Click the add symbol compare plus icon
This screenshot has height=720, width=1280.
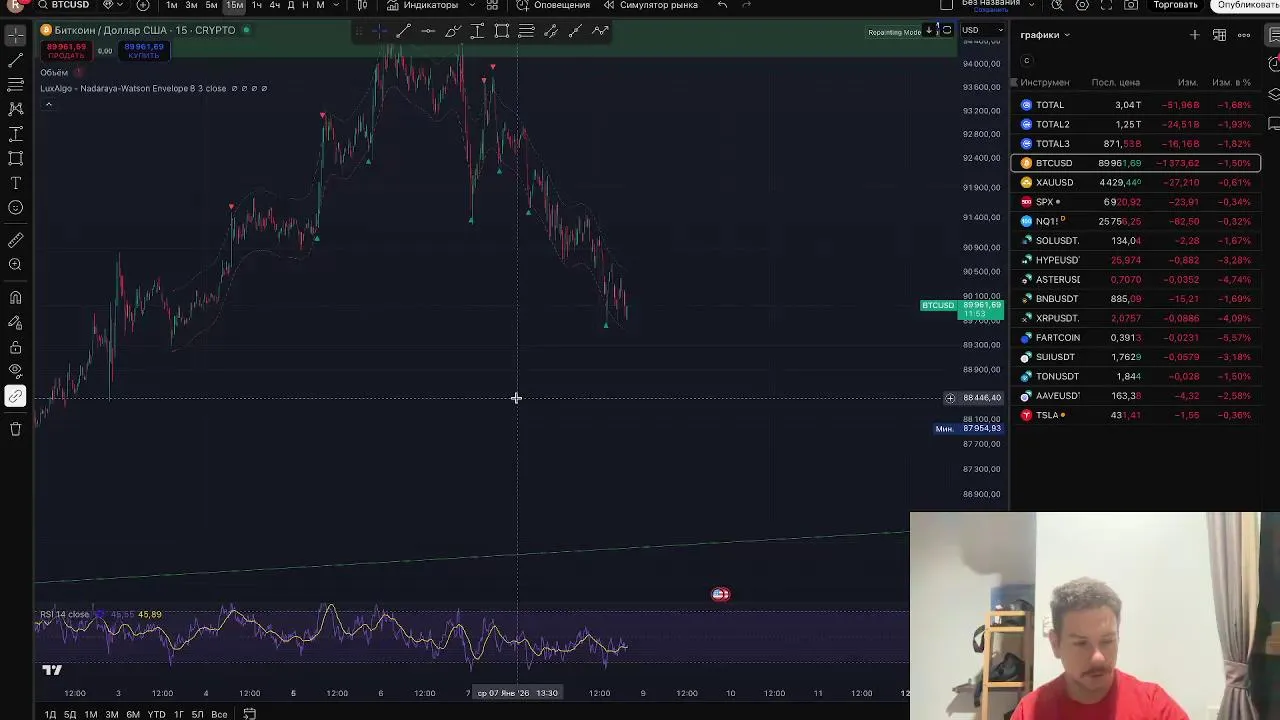click(143, 5)
